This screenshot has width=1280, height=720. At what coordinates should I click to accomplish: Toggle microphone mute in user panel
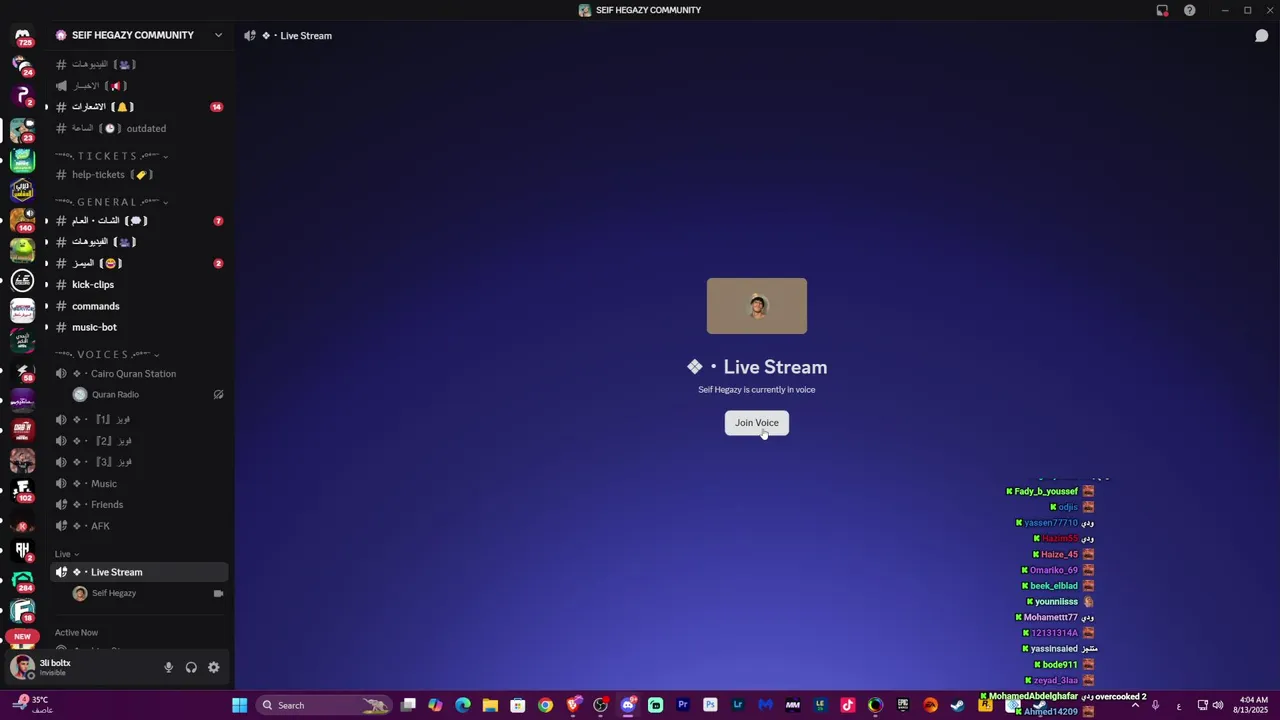[168, 668]
